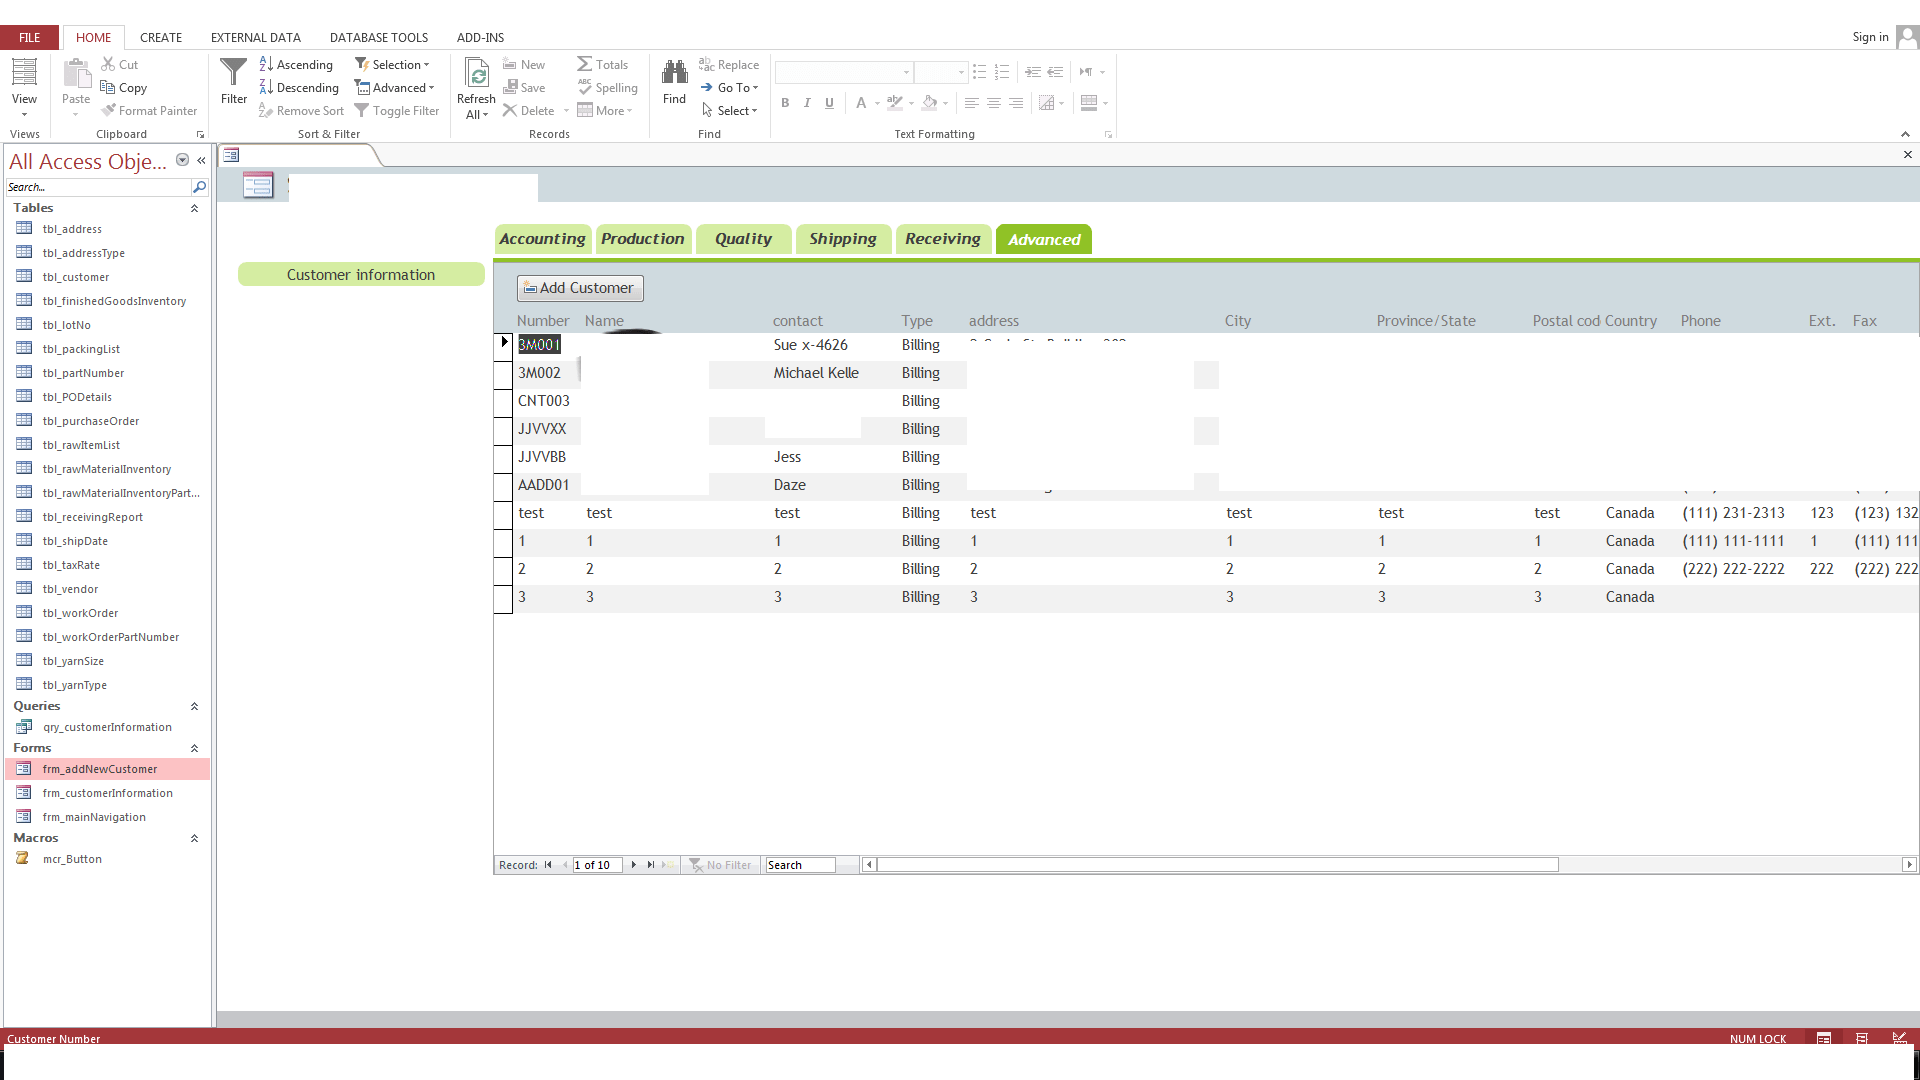
Task: Collapse the Tables group in navigation pane
Action: tap(194, 208)
